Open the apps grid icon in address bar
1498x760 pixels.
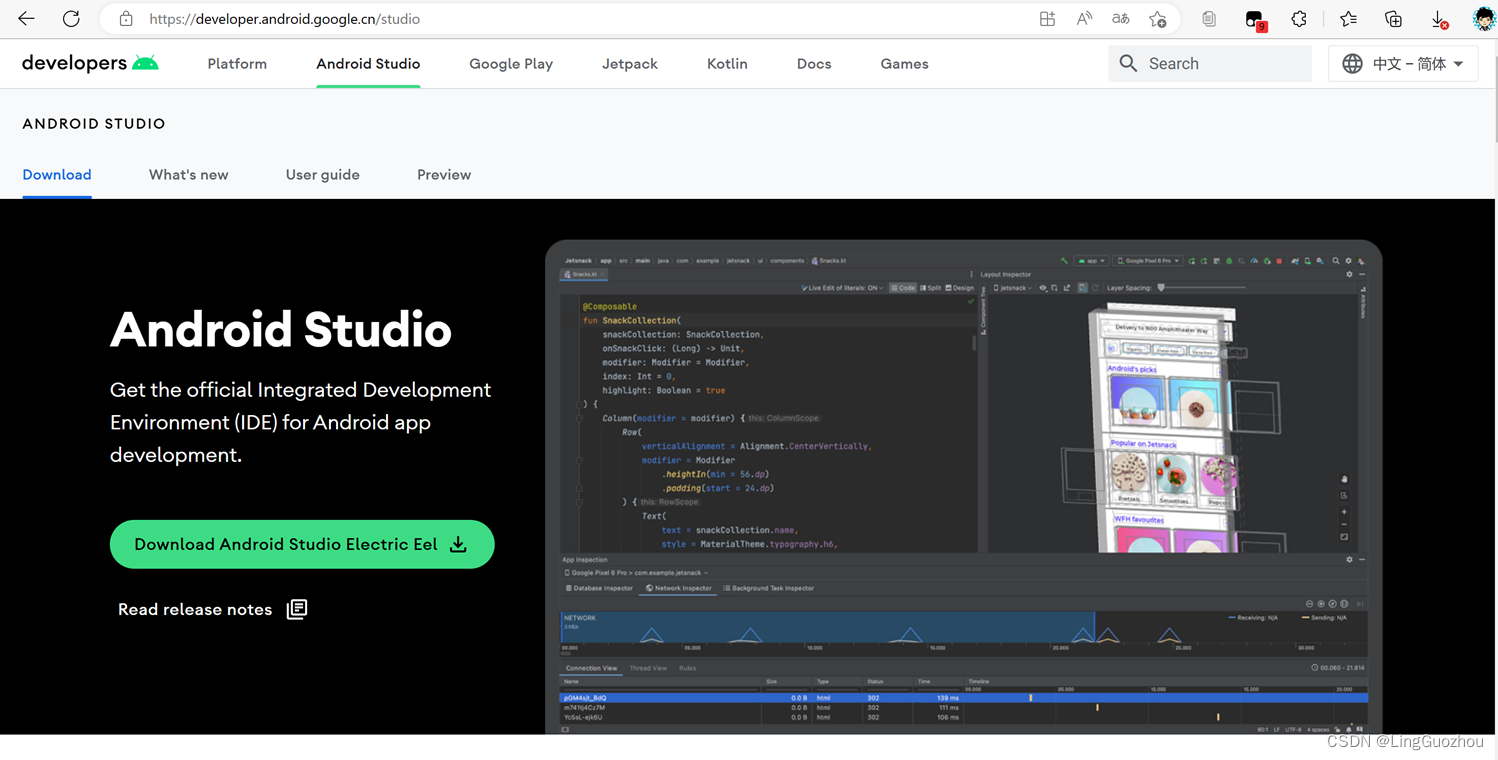point(1047,19)
